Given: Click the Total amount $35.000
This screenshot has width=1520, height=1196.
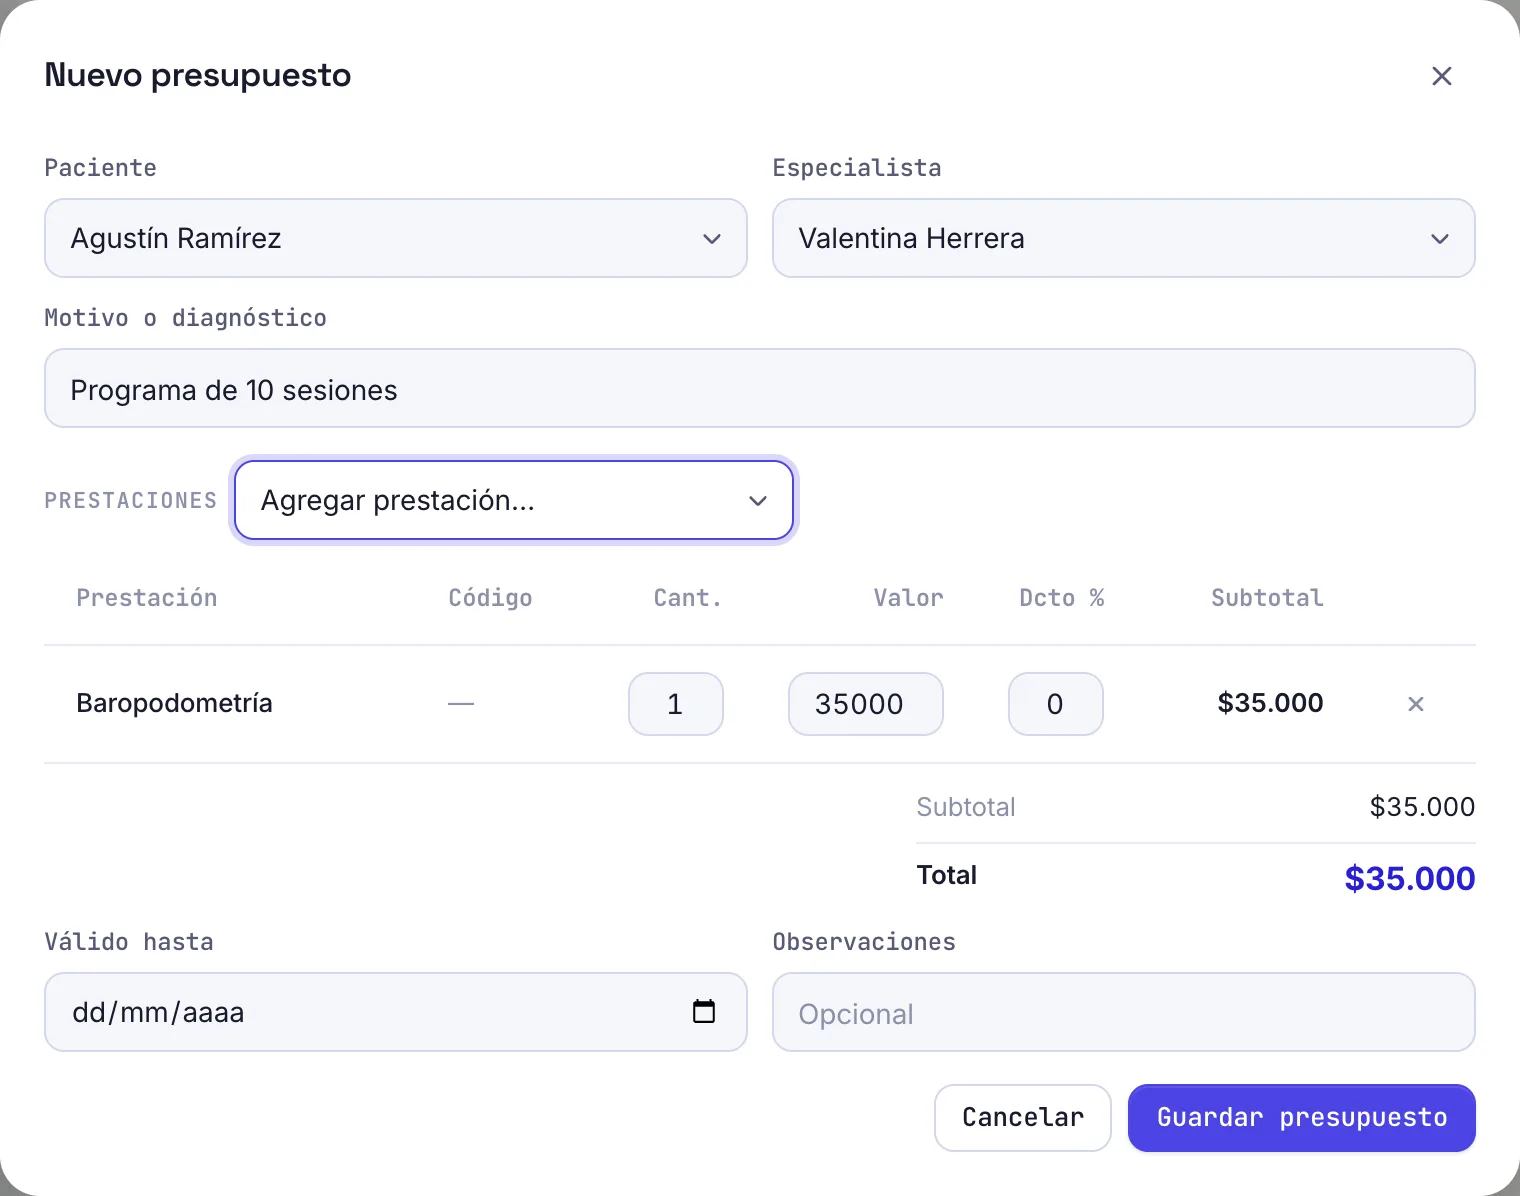Looking at the screenshot, I should [1409, 878].
